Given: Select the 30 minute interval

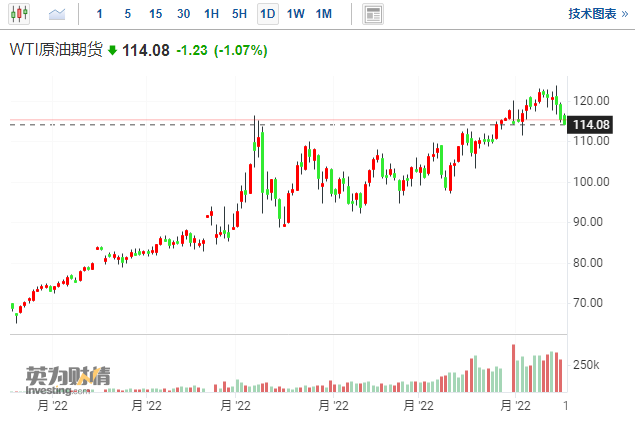Looking at the screenshot, I should click(x=183, y=14).
